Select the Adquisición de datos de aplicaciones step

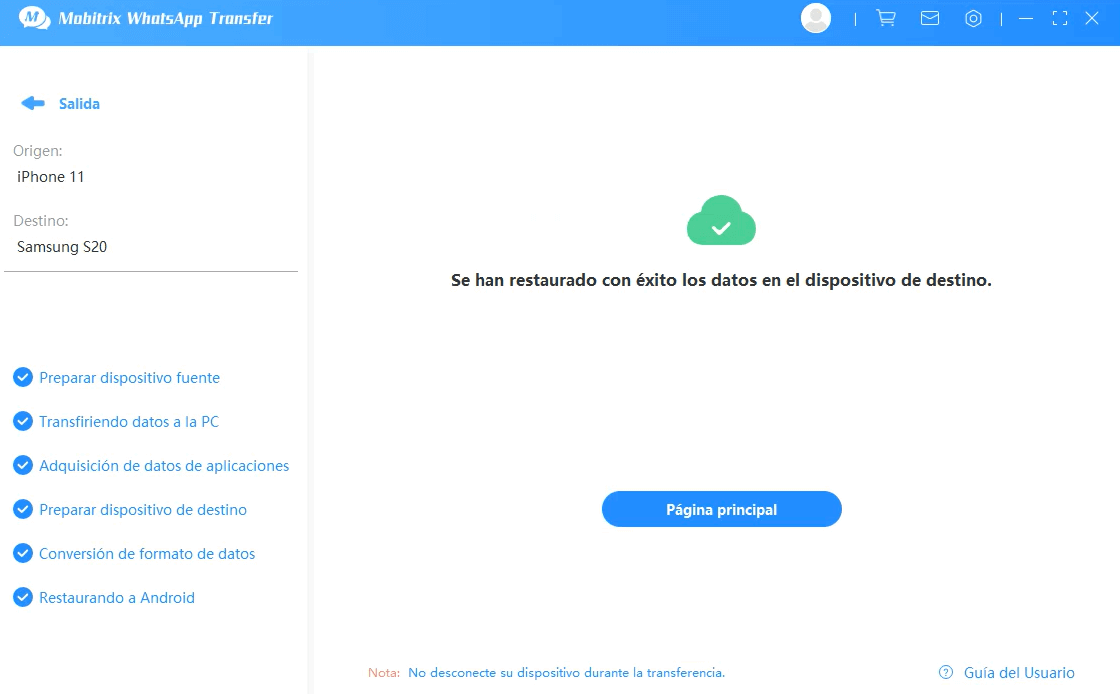tap(164, 466)
